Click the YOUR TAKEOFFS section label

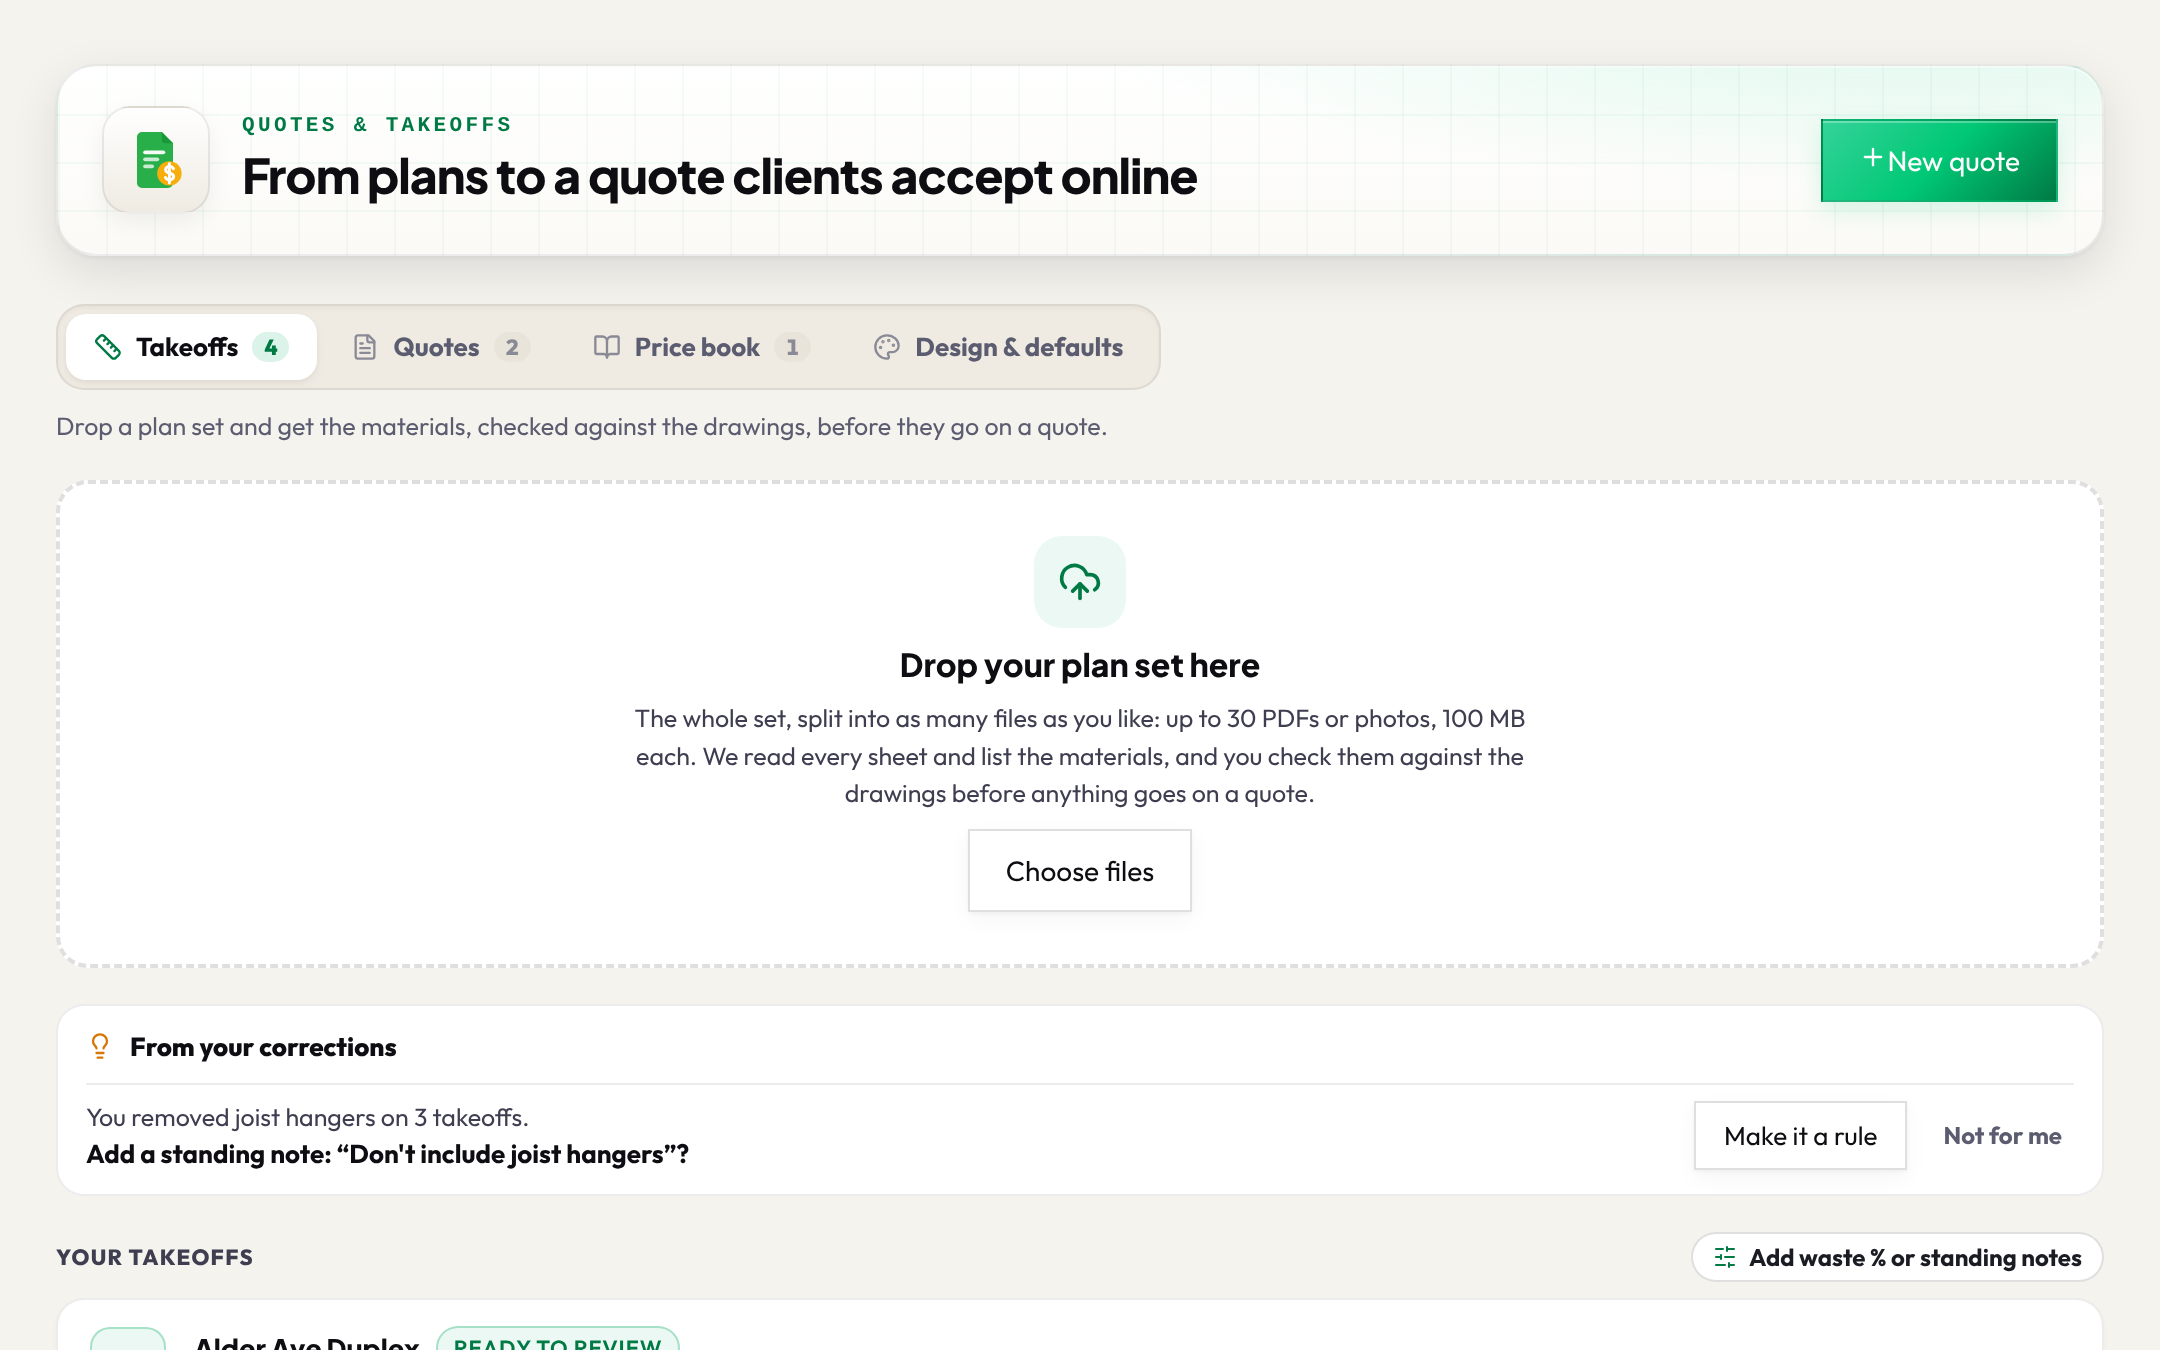pos(154,1257)
